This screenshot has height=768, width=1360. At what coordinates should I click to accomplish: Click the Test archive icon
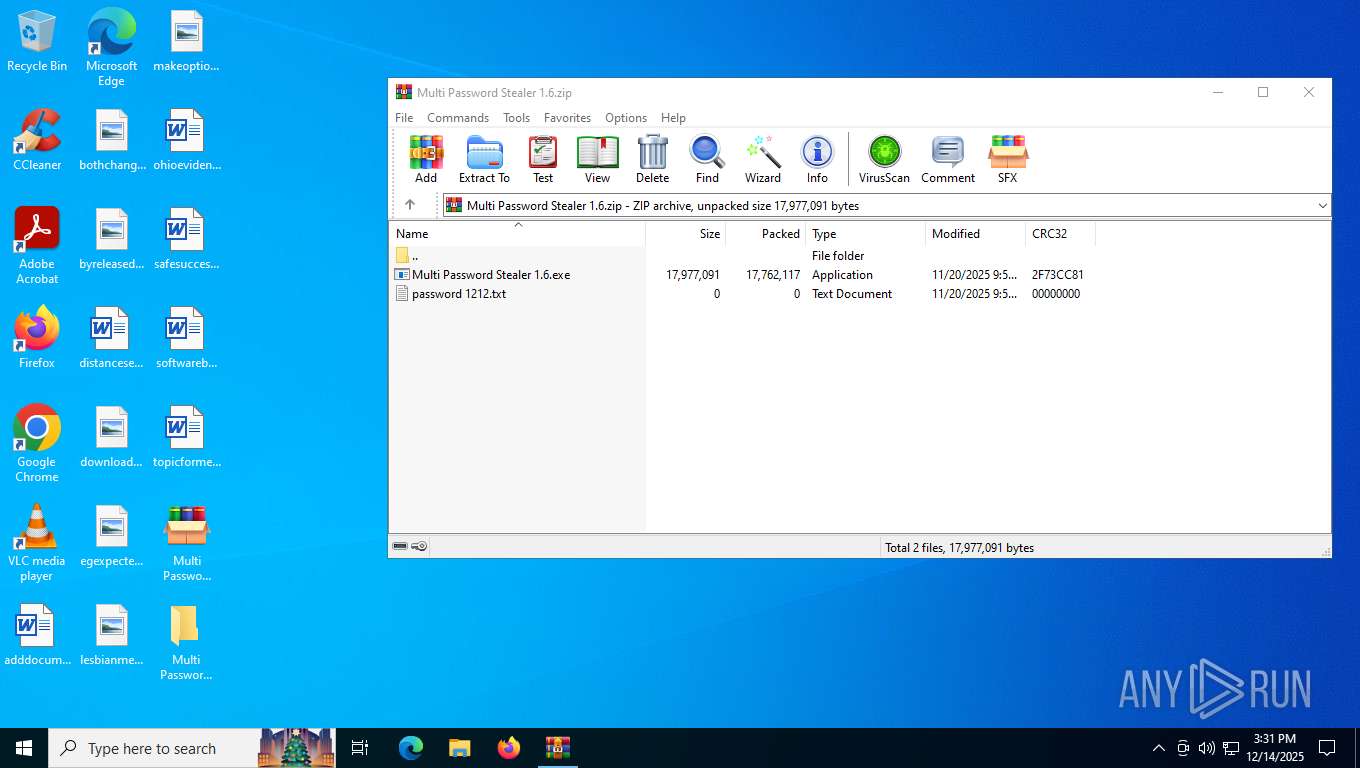[x=543, y=160]
